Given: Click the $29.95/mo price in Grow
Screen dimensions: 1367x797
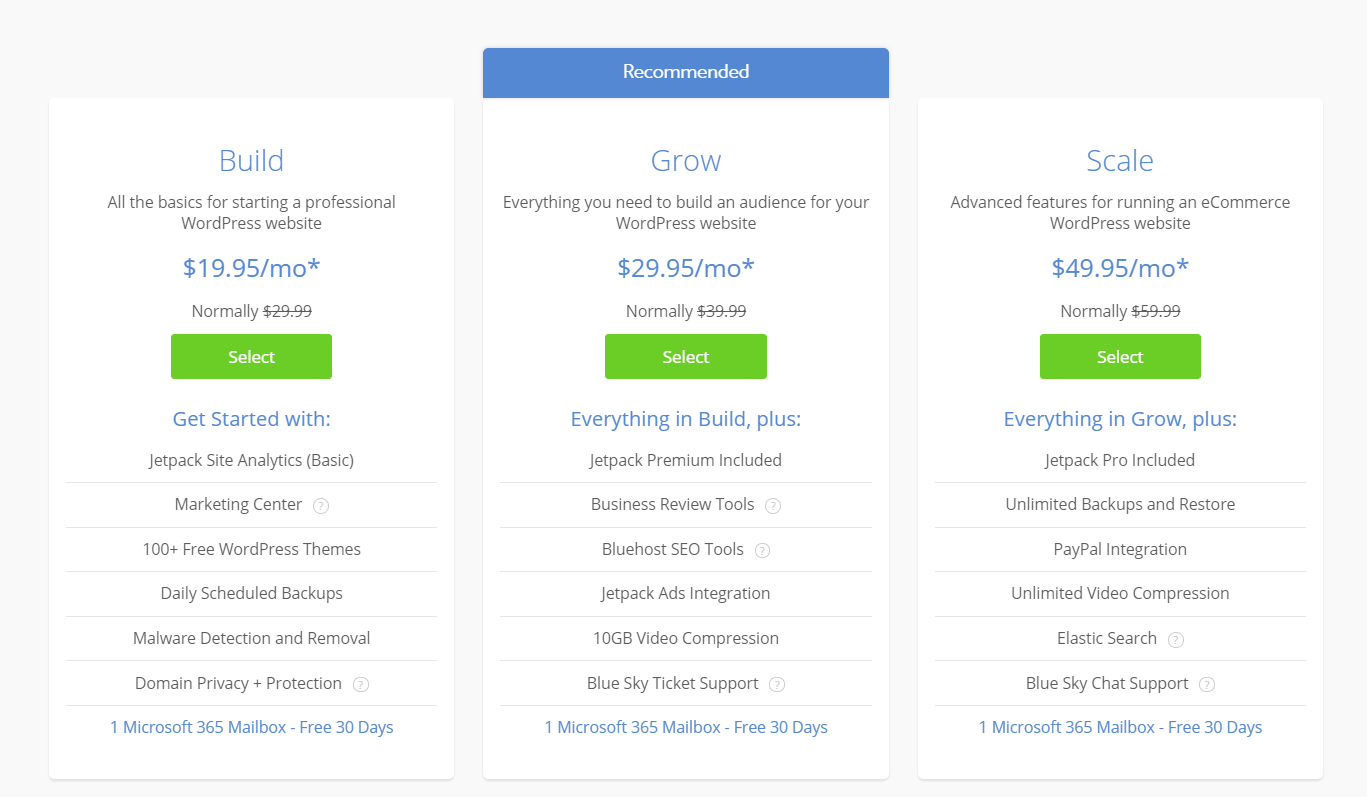Looking at the screenshot, I should point(685,268).
